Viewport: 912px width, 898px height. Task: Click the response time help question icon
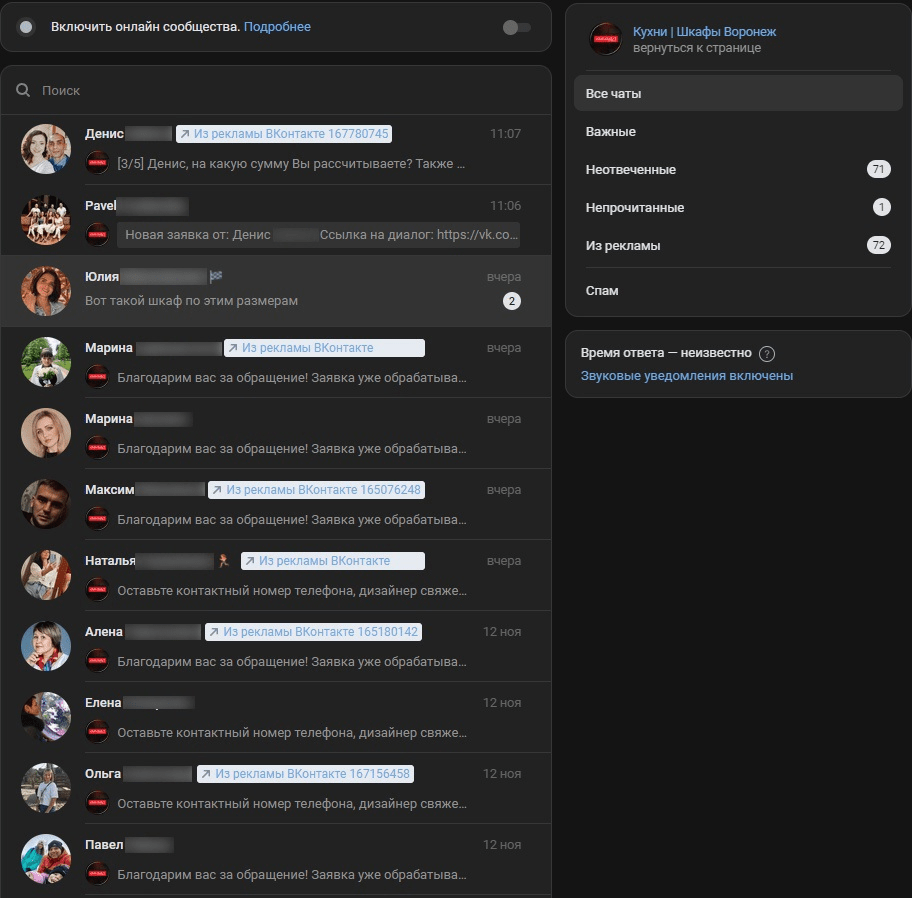[767, 354]
